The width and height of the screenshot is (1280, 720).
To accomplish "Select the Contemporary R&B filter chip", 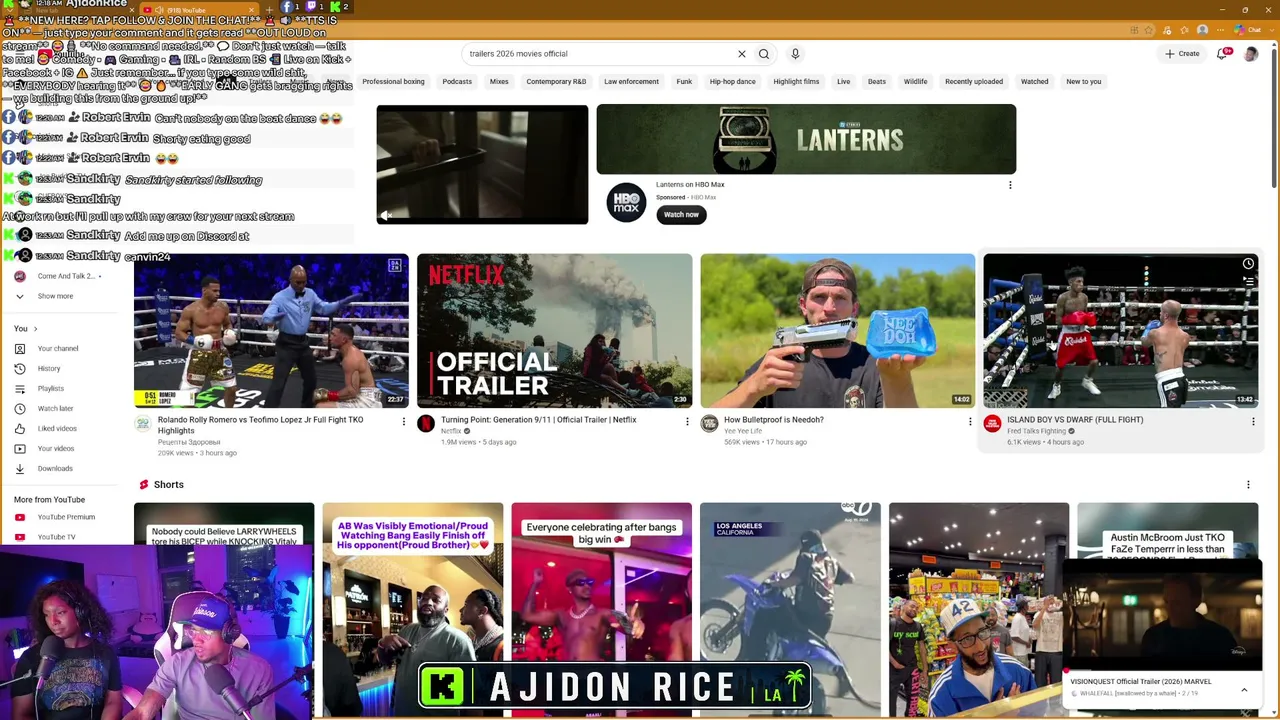I will pyautogui.click(x=556, y=82).
